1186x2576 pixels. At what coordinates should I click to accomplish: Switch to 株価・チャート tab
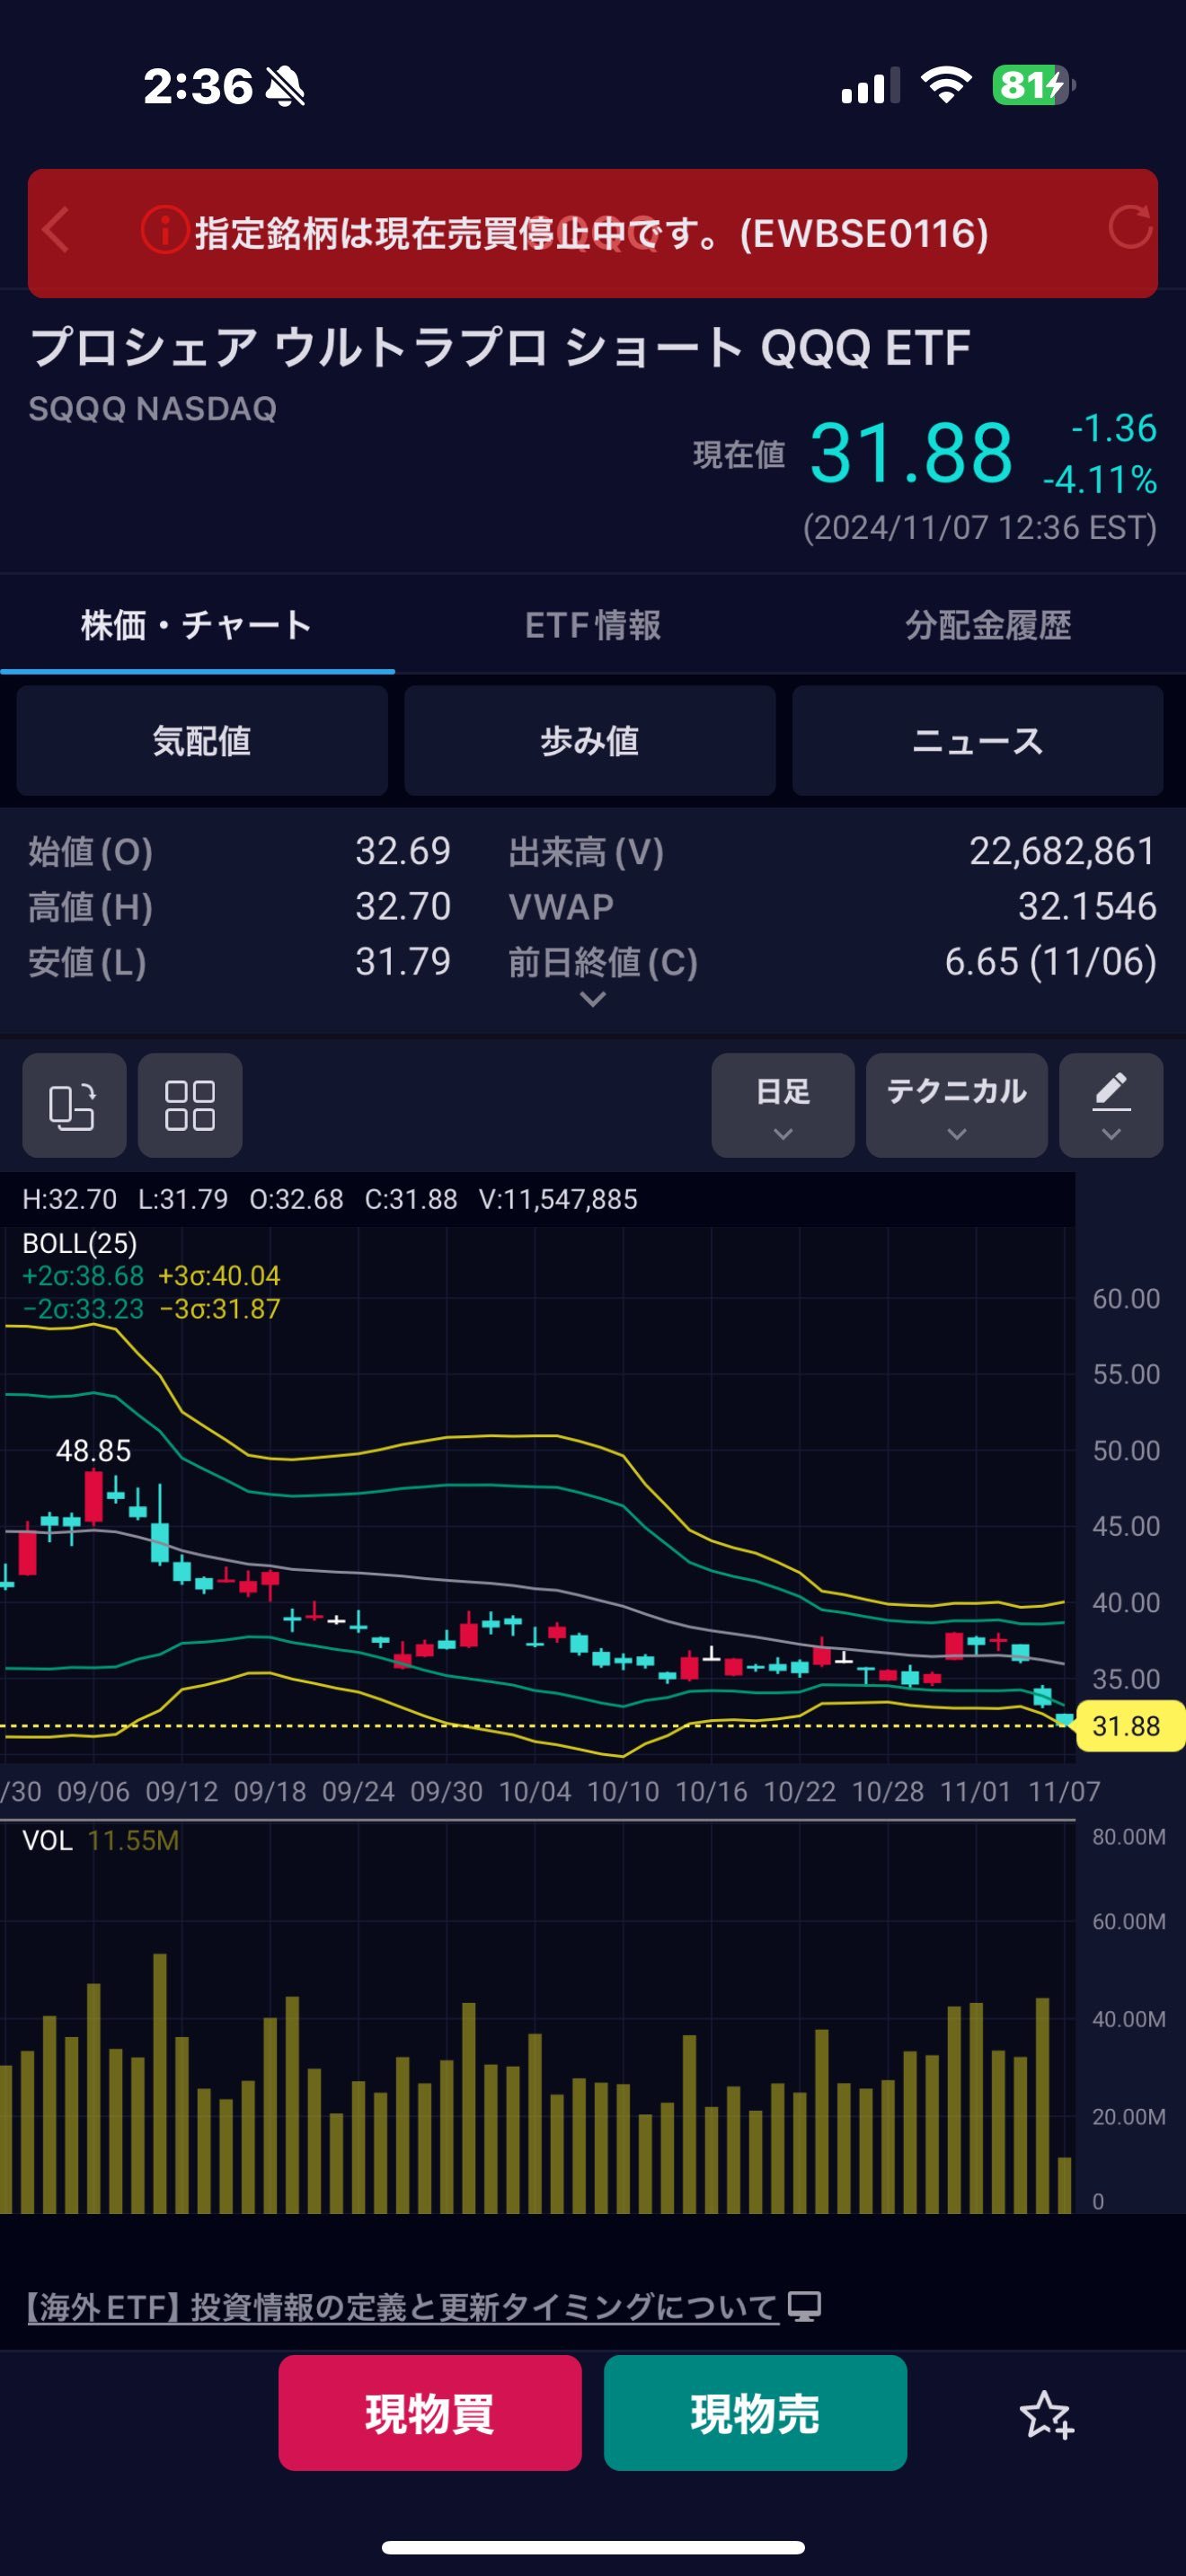pos(197,625)
